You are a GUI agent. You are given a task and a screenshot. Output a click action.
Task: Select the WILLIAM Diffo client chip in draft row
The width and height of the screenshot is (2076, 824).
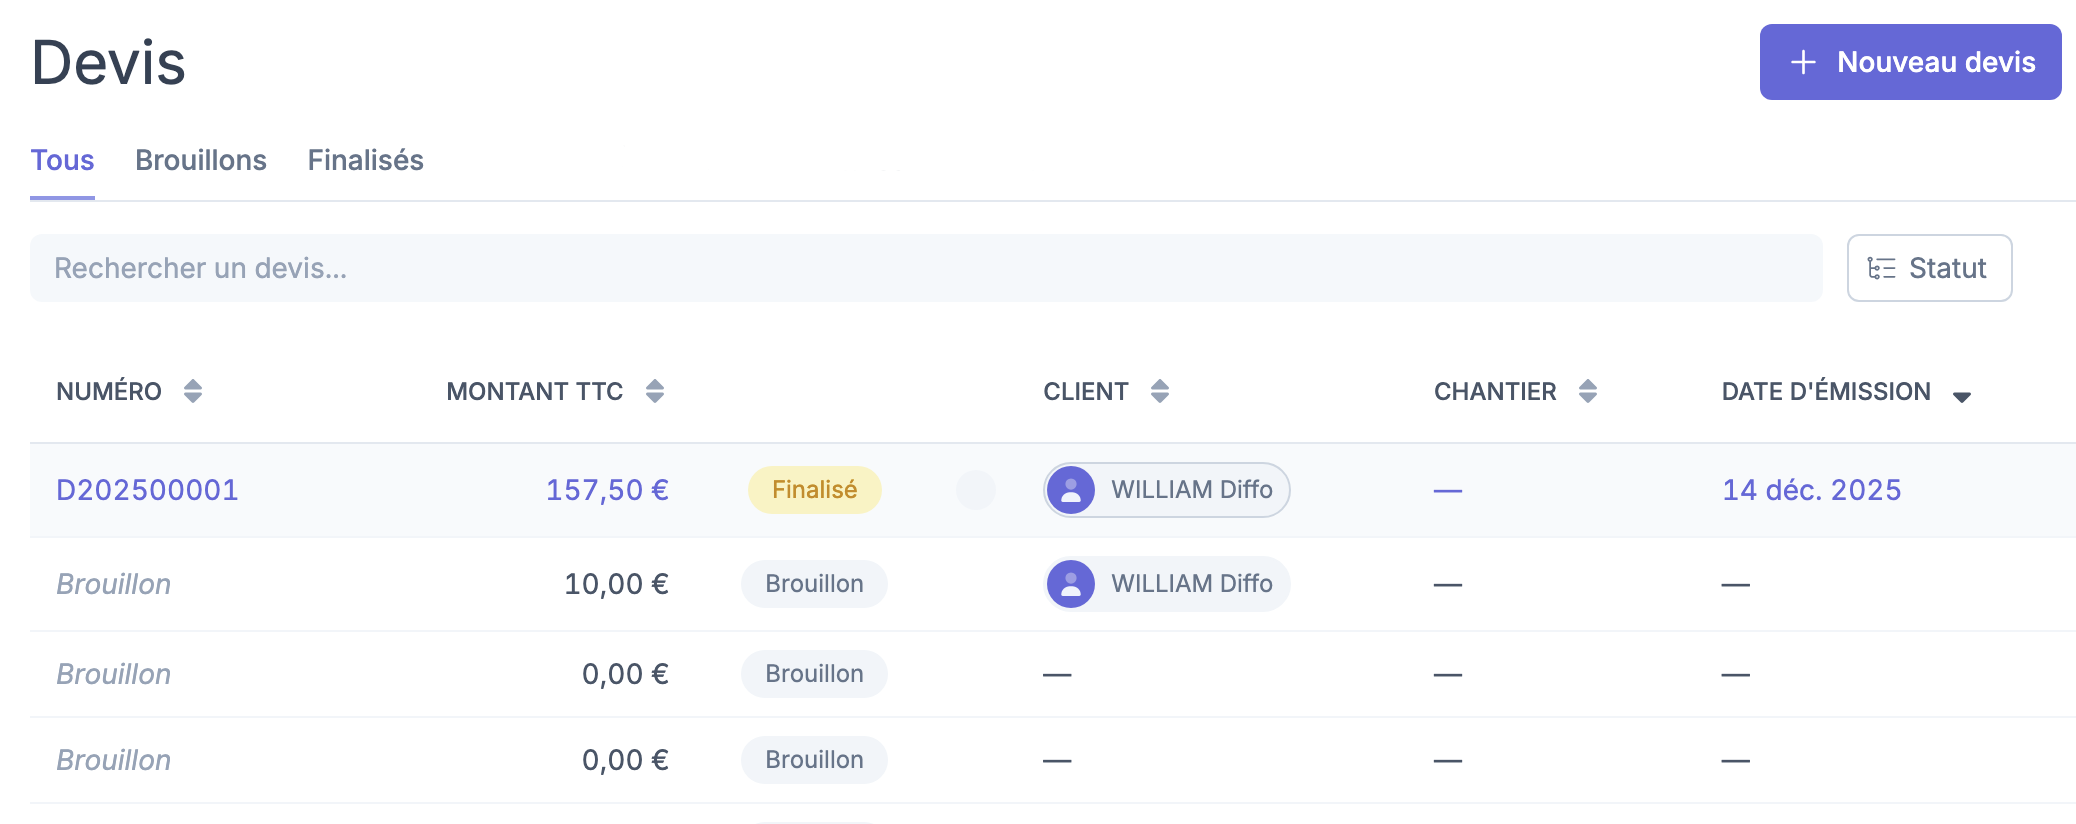pyautogui.click(x=1191, y=584)
